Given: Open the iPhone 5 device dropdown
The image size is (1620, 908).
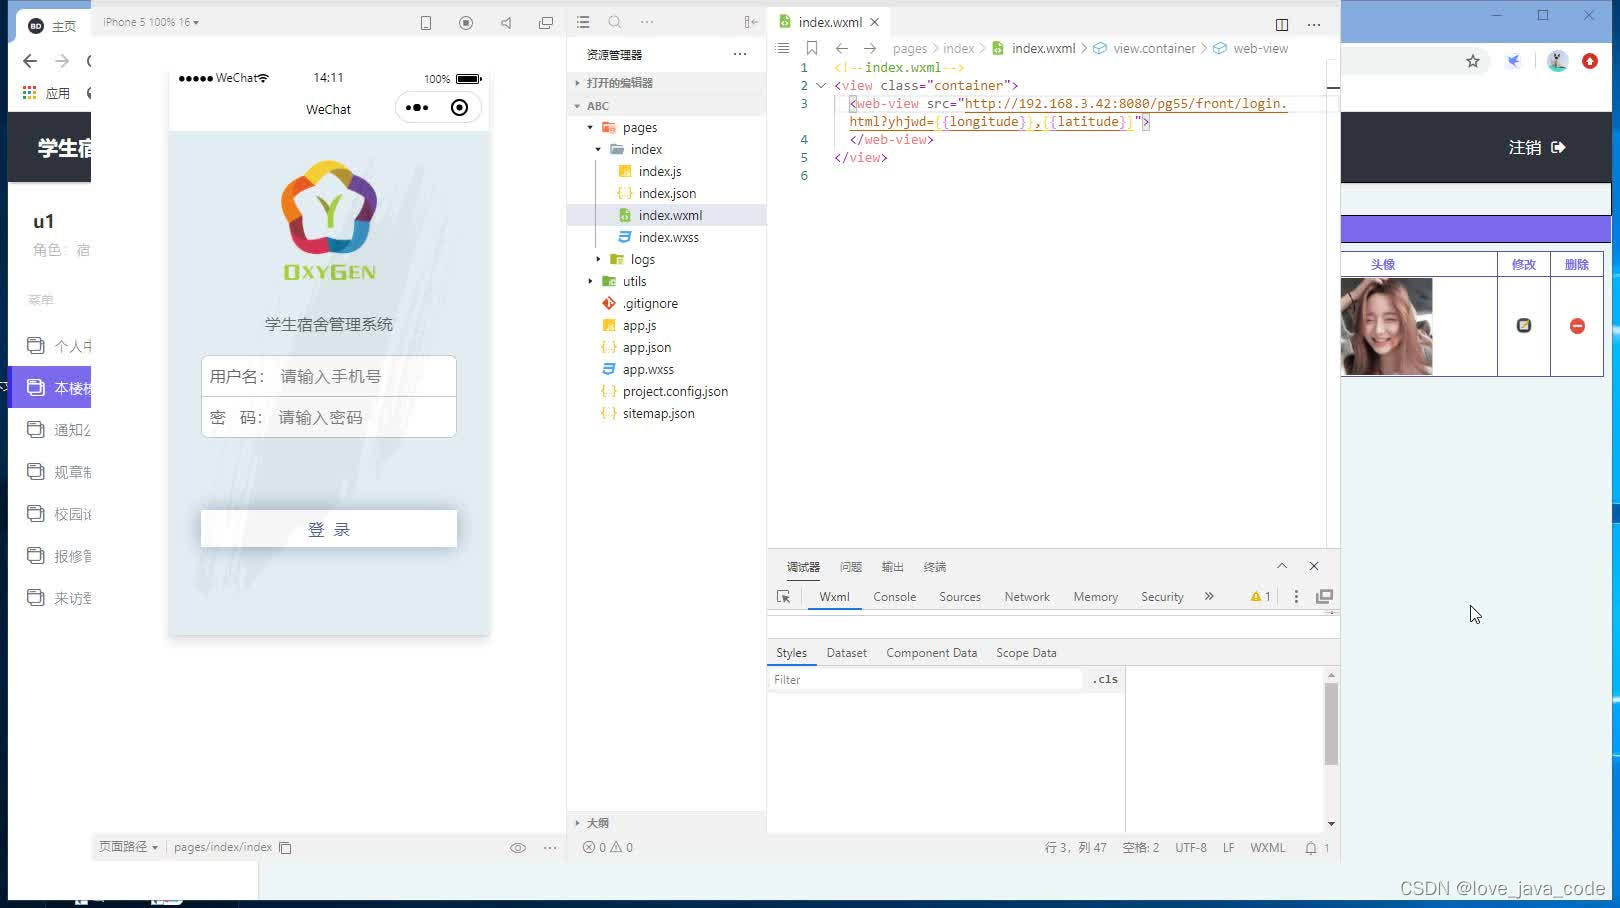Looking at the screenshot, I should click(151, 22).
